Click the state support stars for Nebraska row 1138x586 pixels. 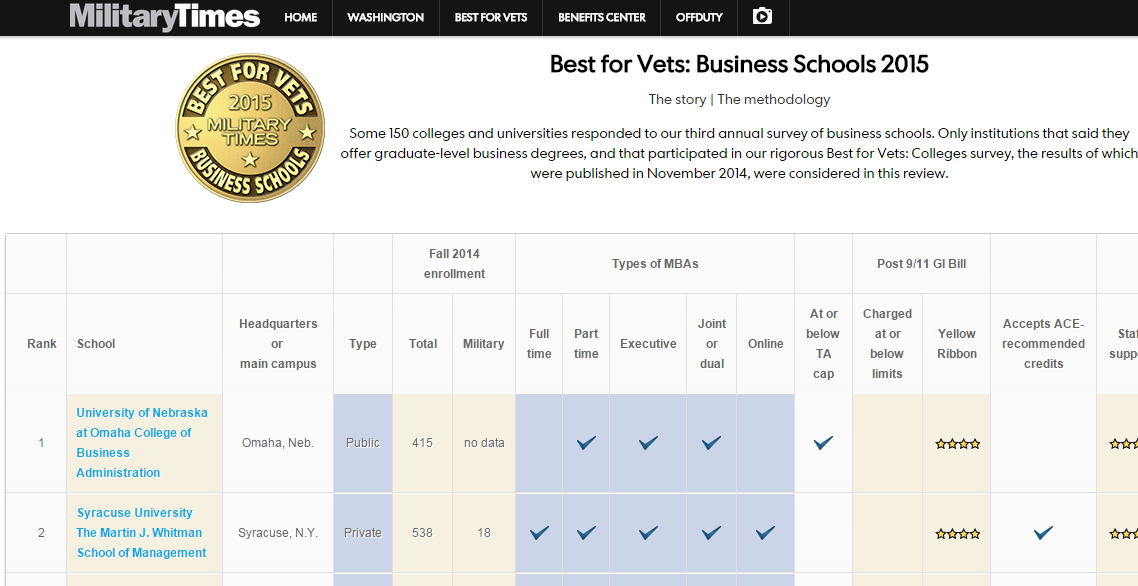[1125, 442]
